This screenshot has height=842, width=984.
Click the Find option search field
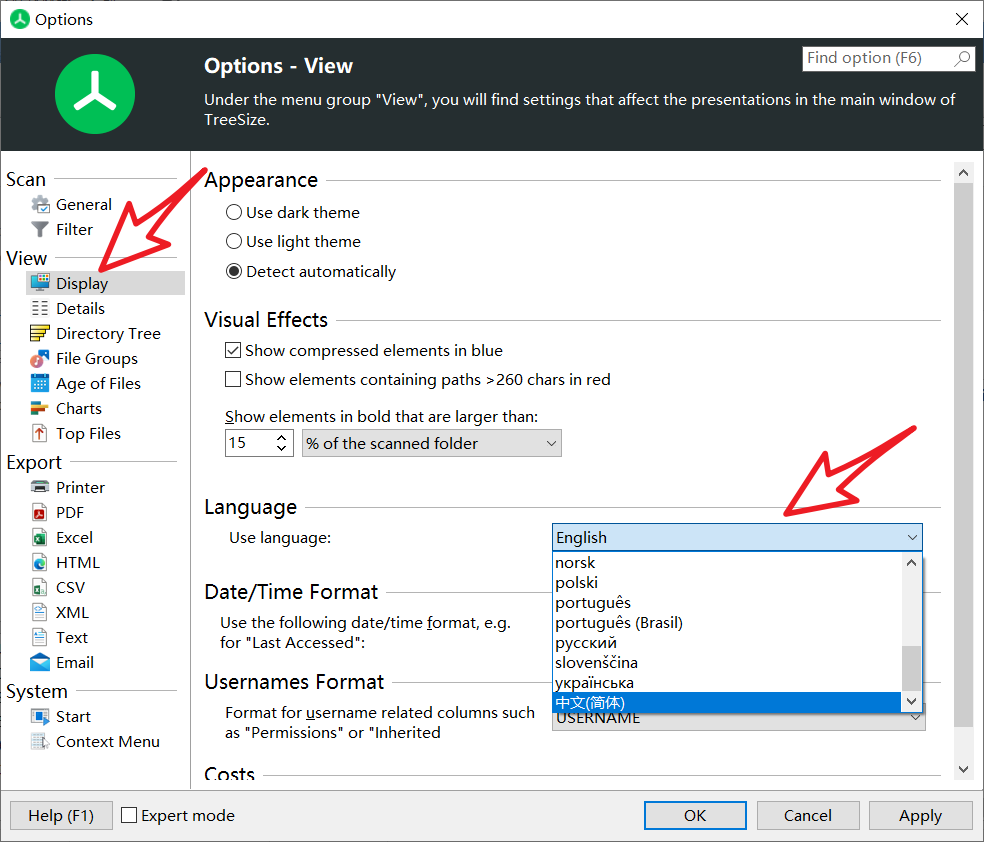(877, 59)
